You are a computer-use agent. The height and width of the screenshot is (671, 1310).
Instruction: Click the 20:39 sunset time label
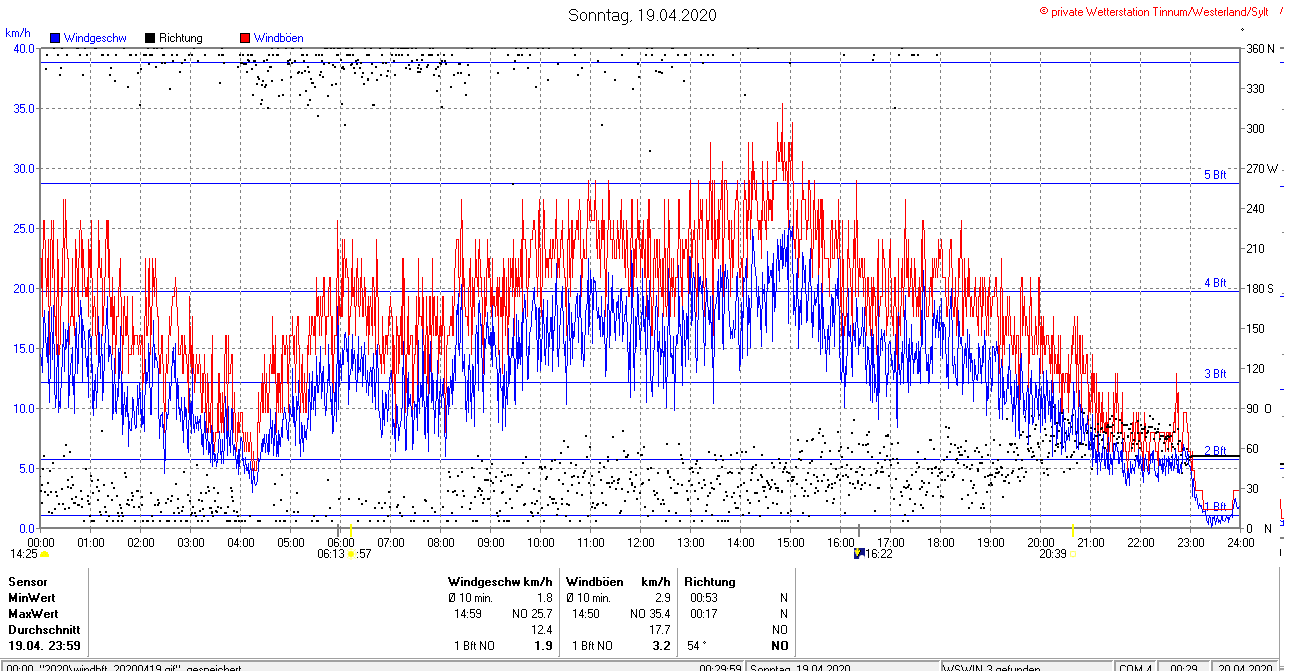(1053, 553)
